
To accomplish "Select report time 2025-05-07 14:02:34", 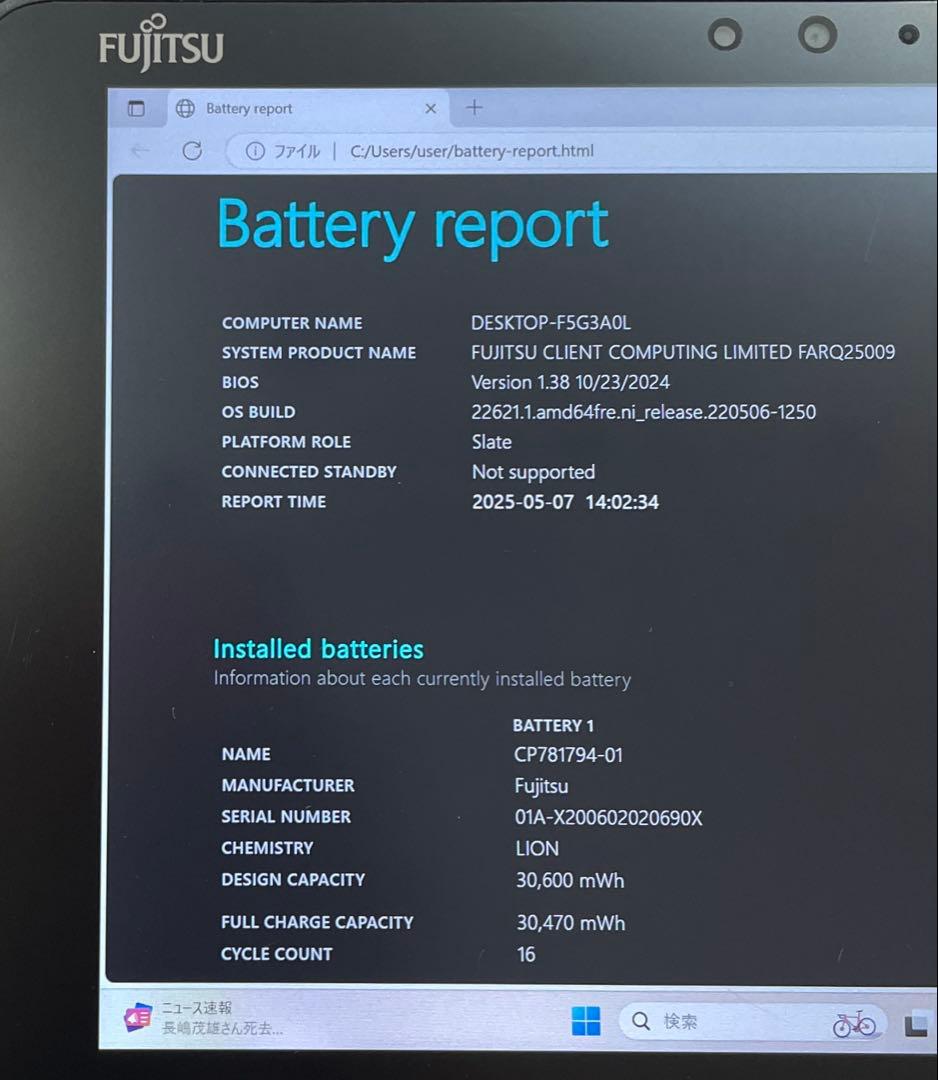I will click(565, 502).
